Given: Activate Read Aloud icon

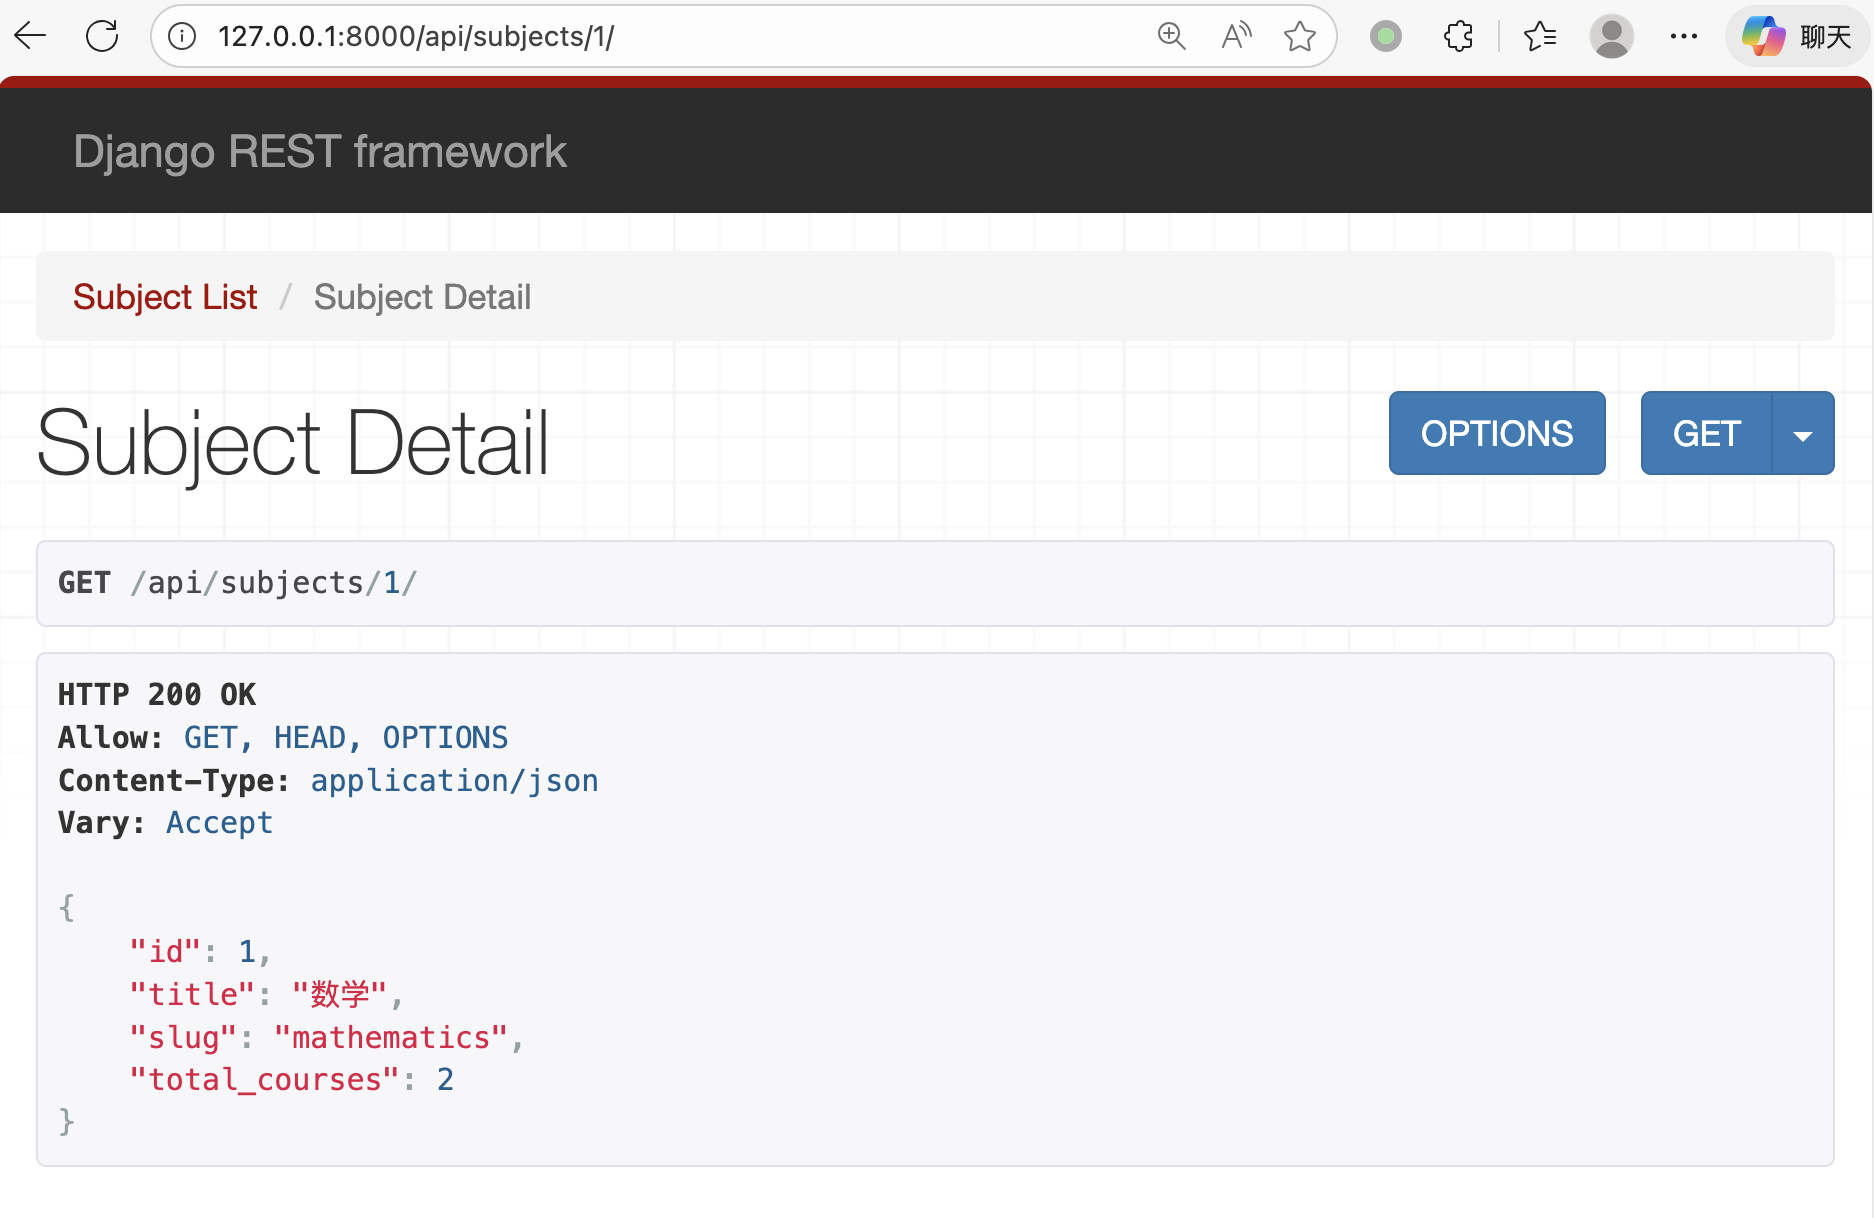Looking at the screenshot, I should (x=1237, y=37).
